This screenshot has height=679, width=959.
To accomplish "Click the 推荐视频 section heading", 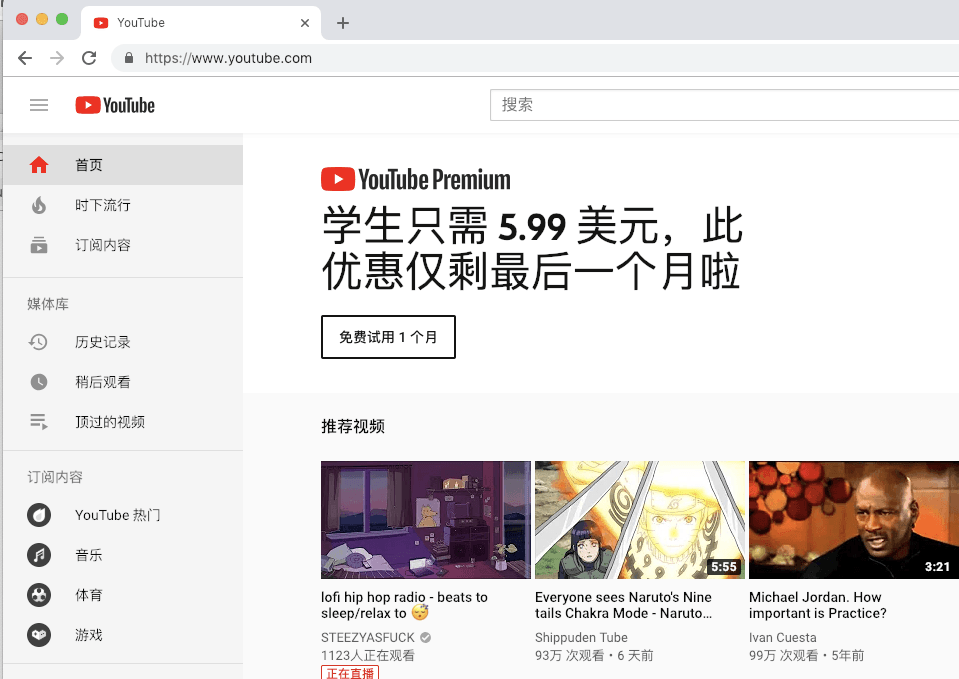I will 353,426.
